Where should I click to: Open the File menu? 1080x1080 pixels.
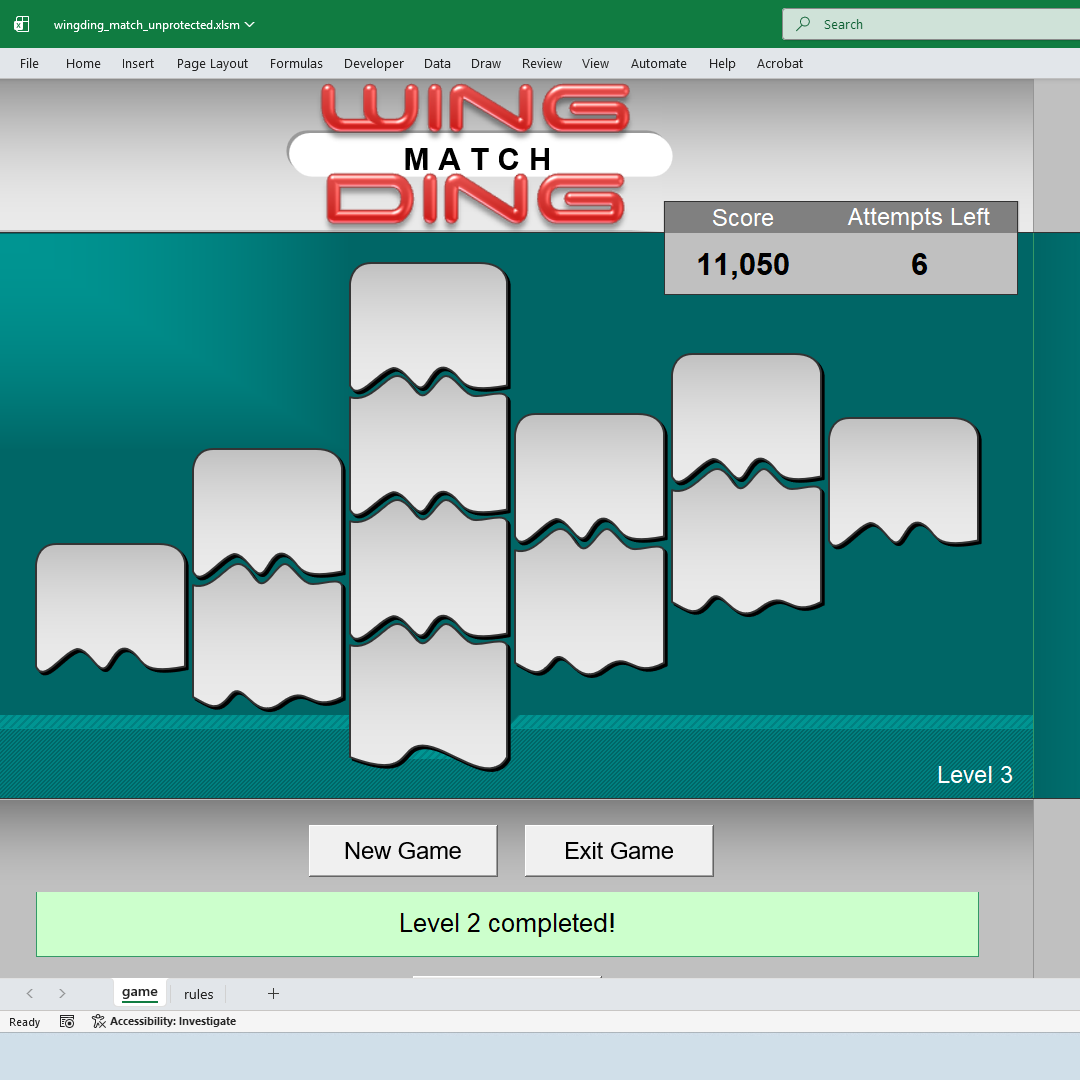[x=28, y=63]
